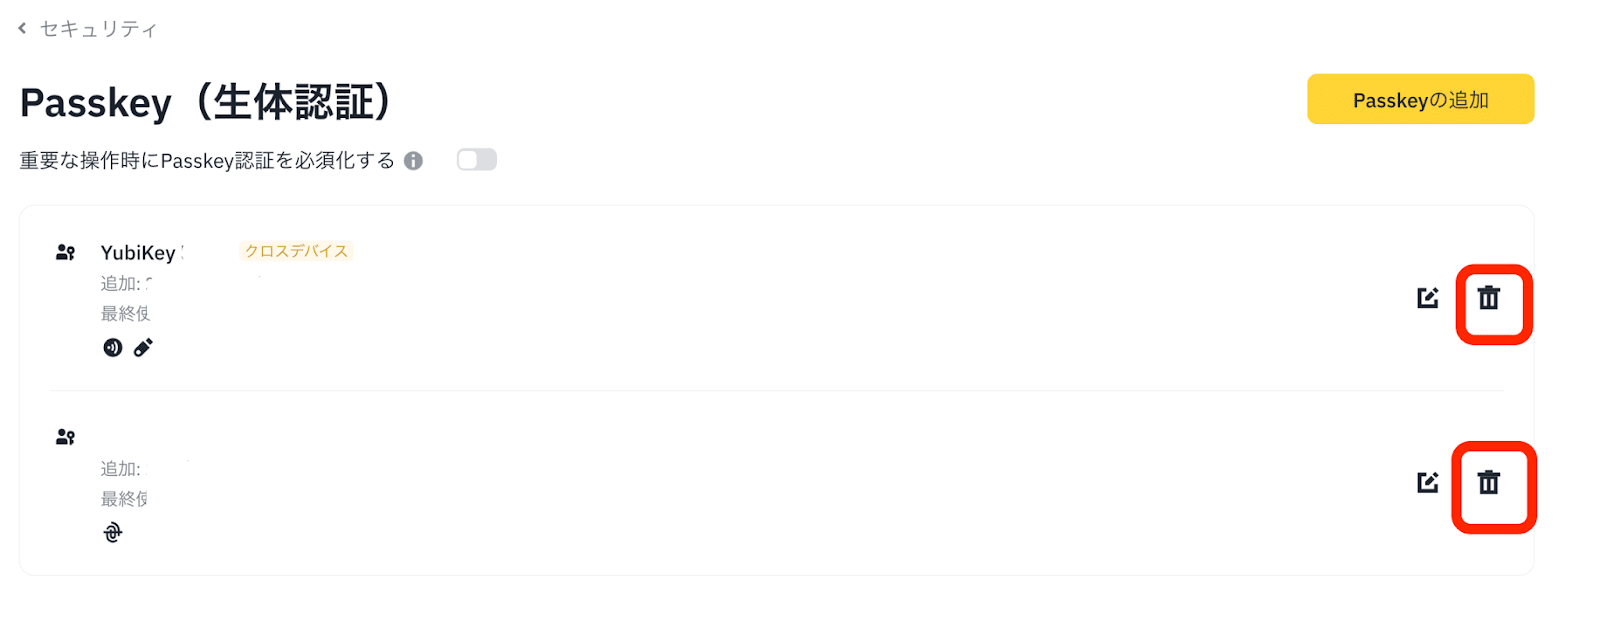Click the Passkey（生体認証） heading
The image size is (1600, 619).
[207, 102]
